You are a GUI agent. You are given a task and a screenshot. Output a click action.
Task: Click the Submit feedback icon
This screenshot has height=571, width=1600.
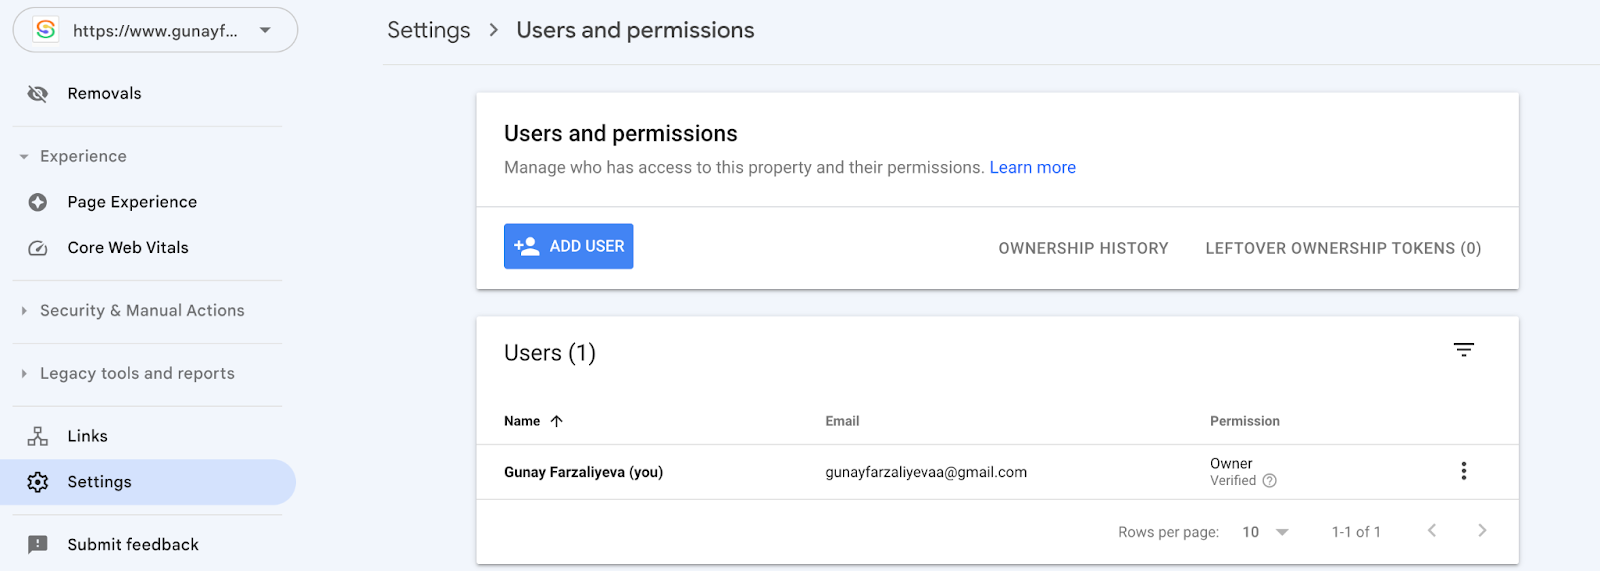(38, 545)
